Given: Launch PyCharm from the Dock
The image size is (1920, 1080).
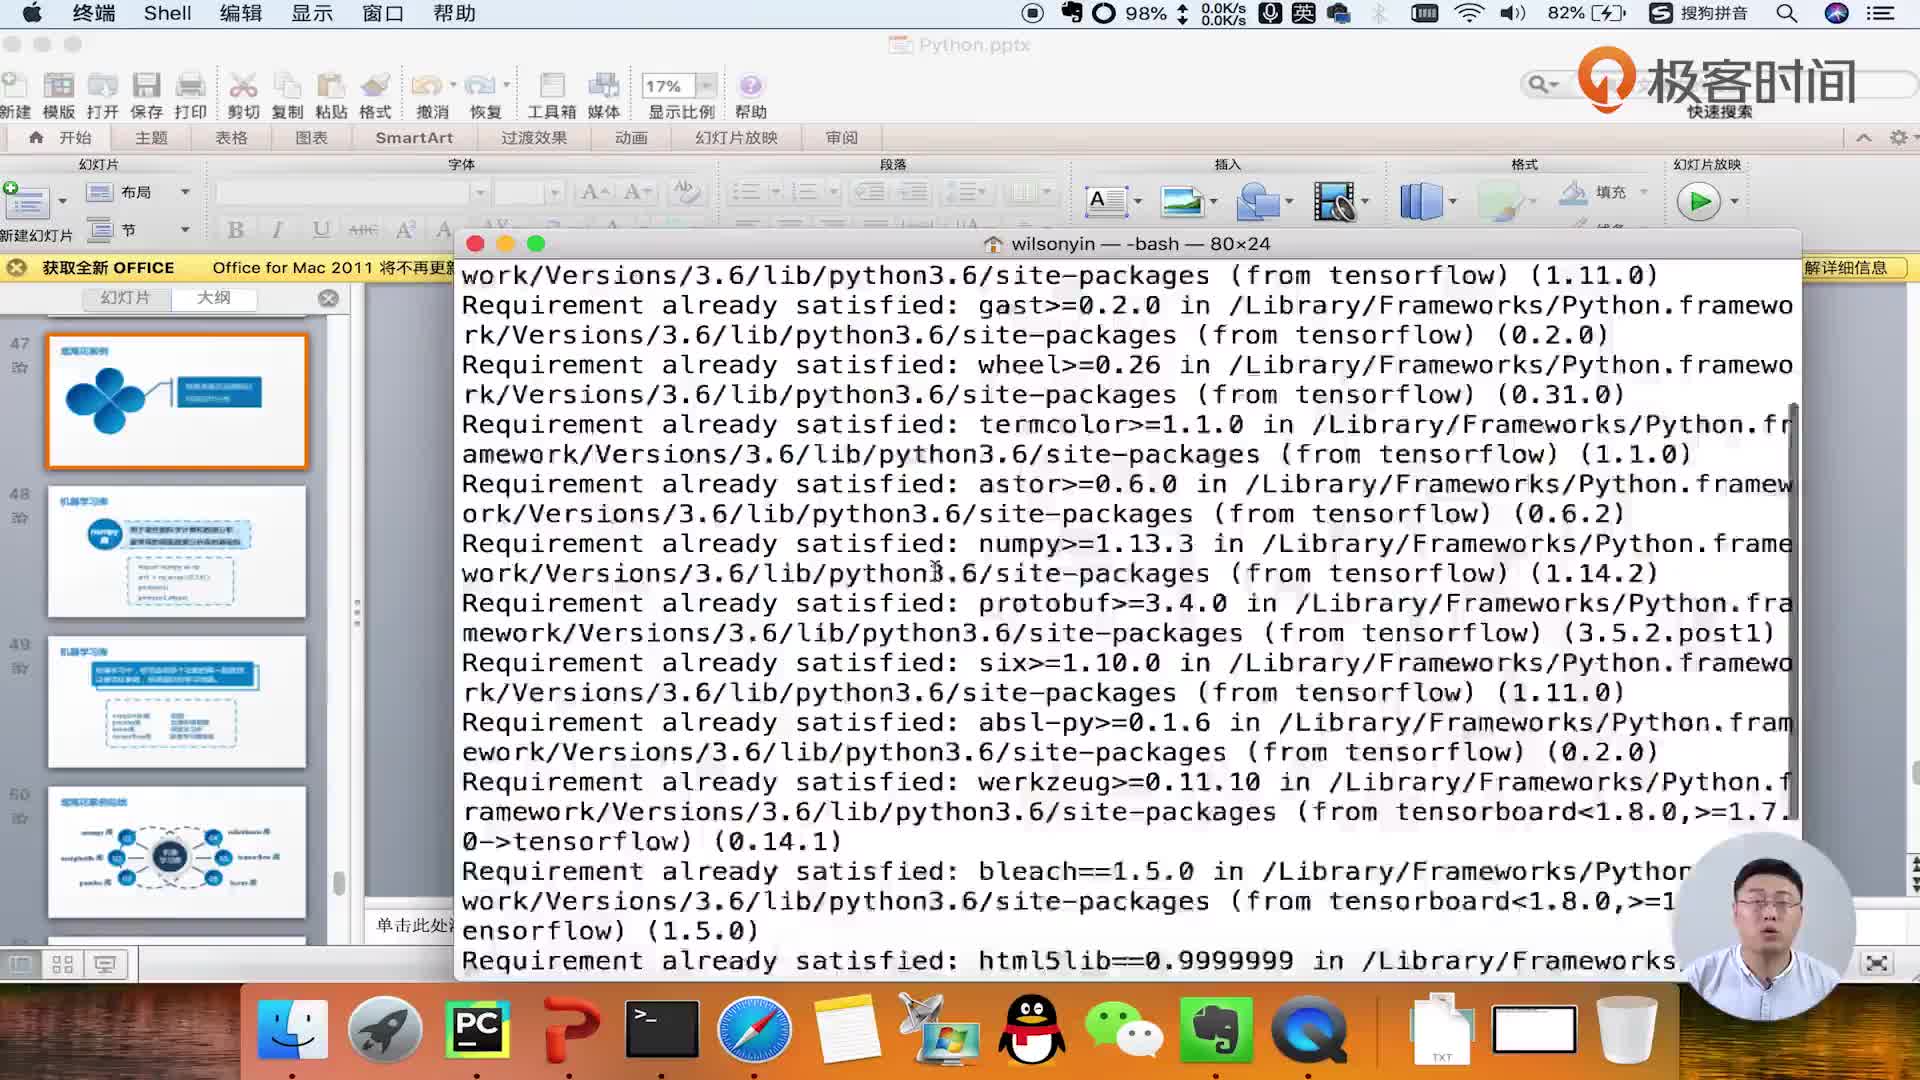Looking at the screenshot, I should 477,1030.
